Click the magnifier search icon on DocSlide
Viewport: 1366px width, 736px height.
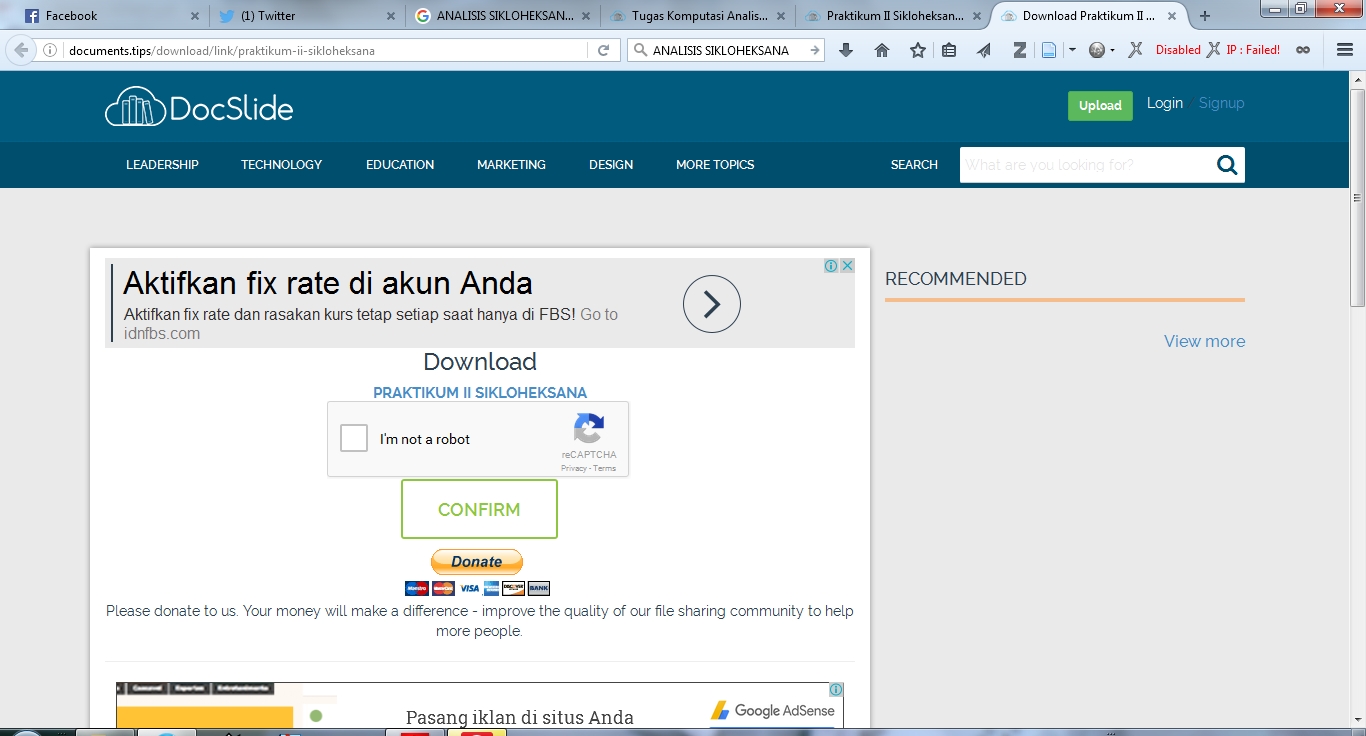point(1226,165)
